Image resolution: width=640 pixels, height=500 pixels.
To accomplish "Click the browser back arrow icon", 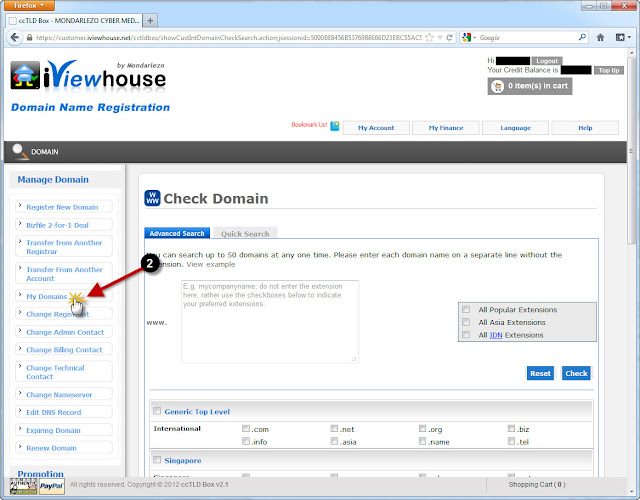I will point(15,38).
